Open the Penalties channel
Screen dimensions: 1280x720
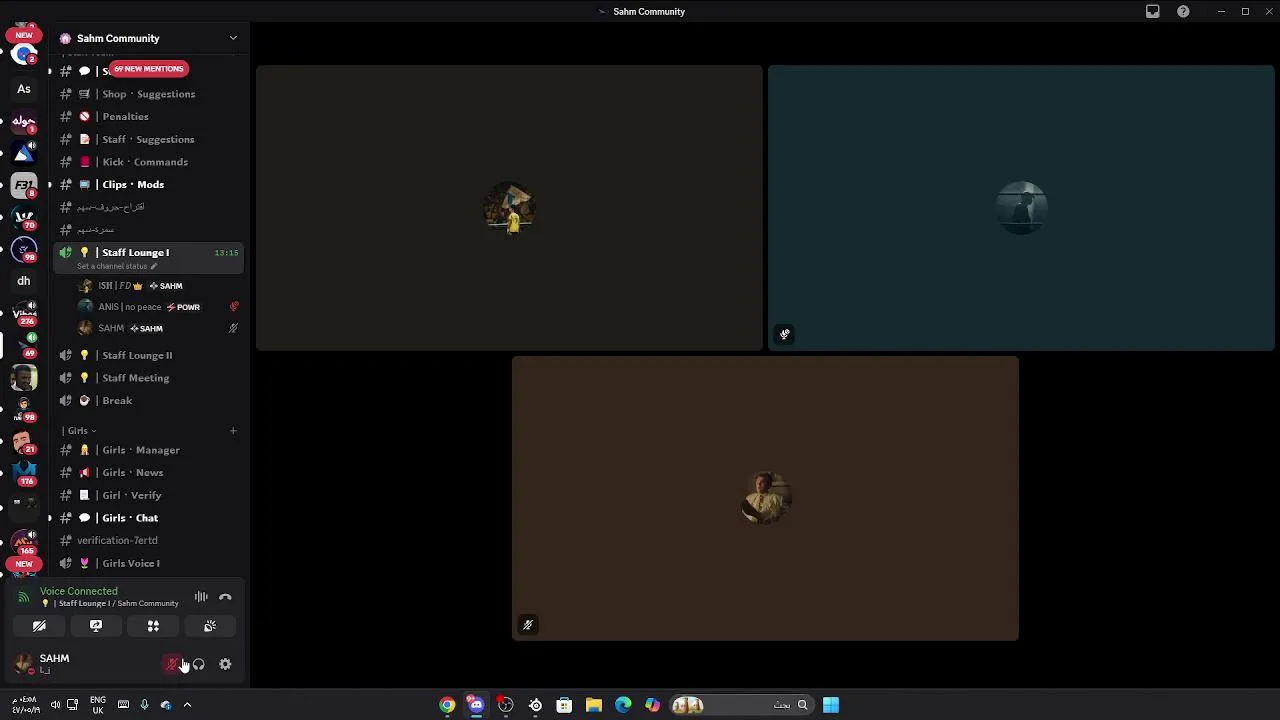(x=147, y=117)
